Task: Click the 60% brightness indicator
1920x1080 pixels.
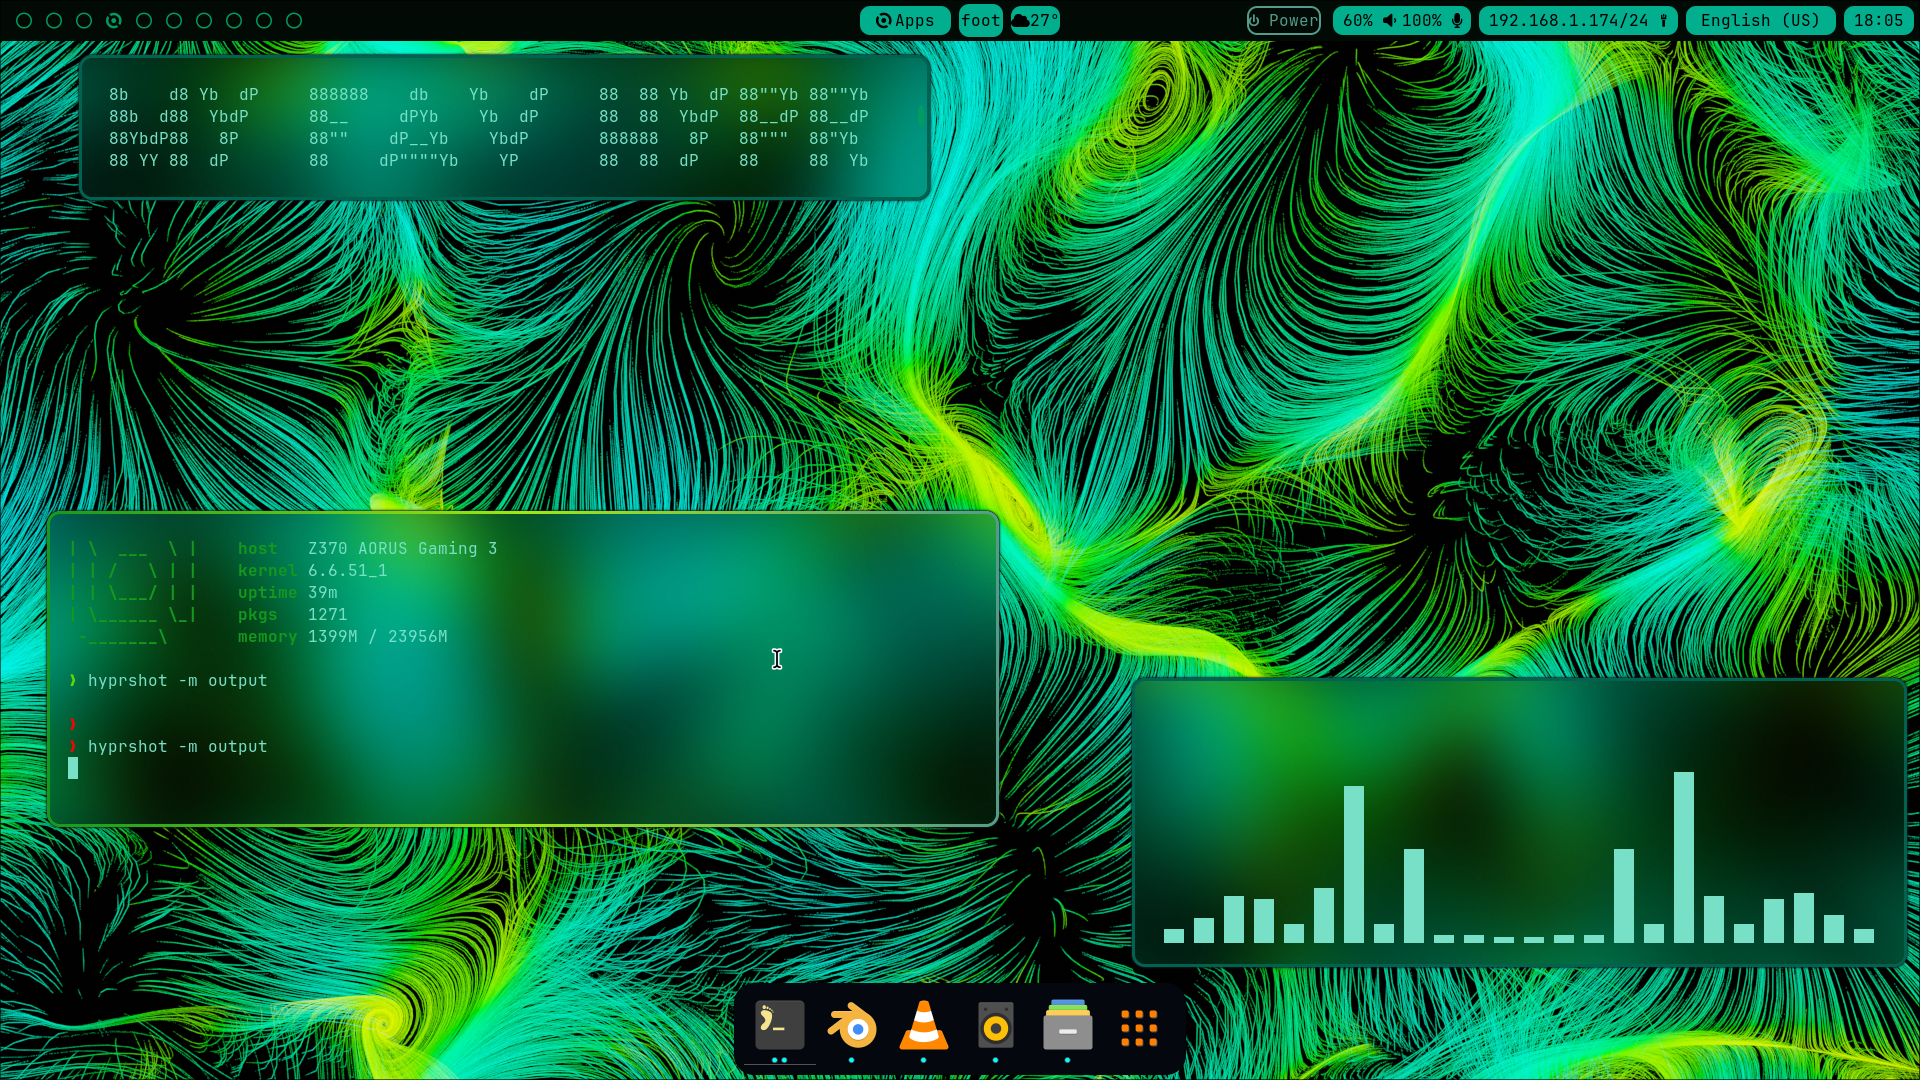Action: coord(1357,20)
